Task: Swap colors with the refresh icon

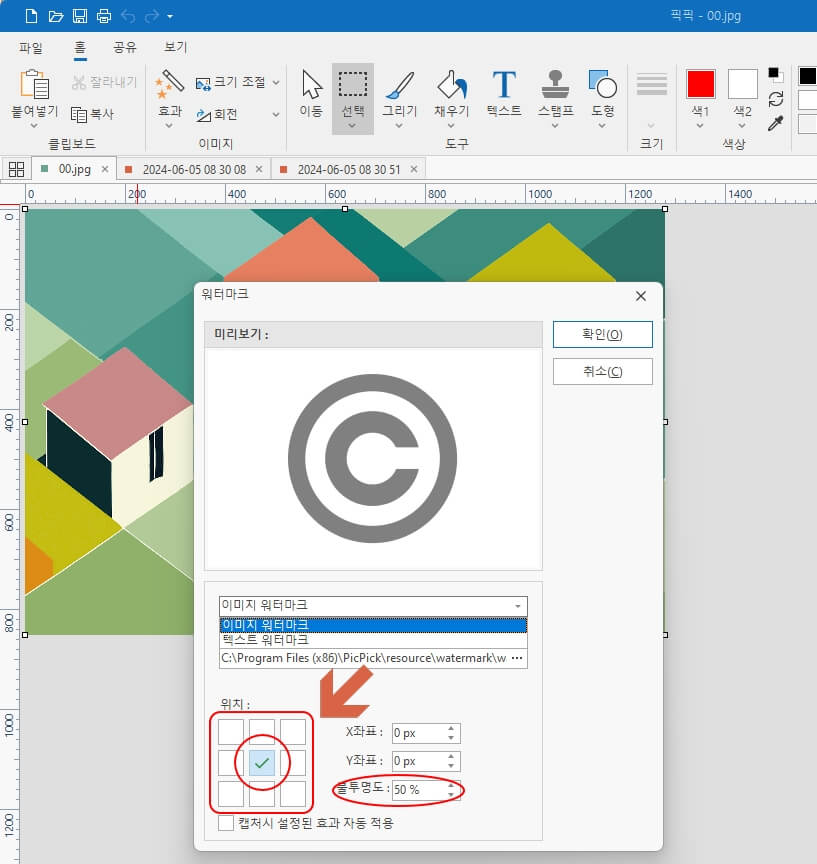Action: 776,99
